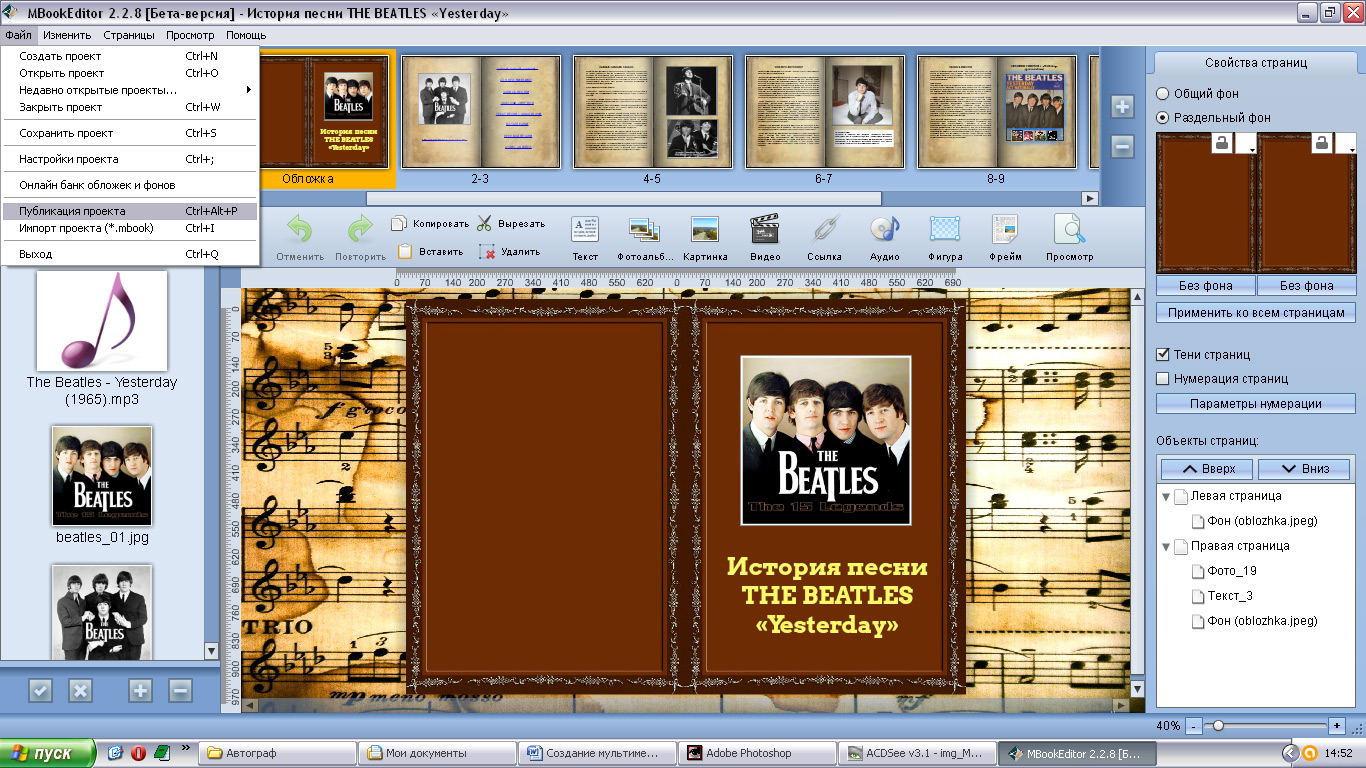Screen dimensions: 1366x768
Task: Open the left page background color dropdown
Action: 1245,145
